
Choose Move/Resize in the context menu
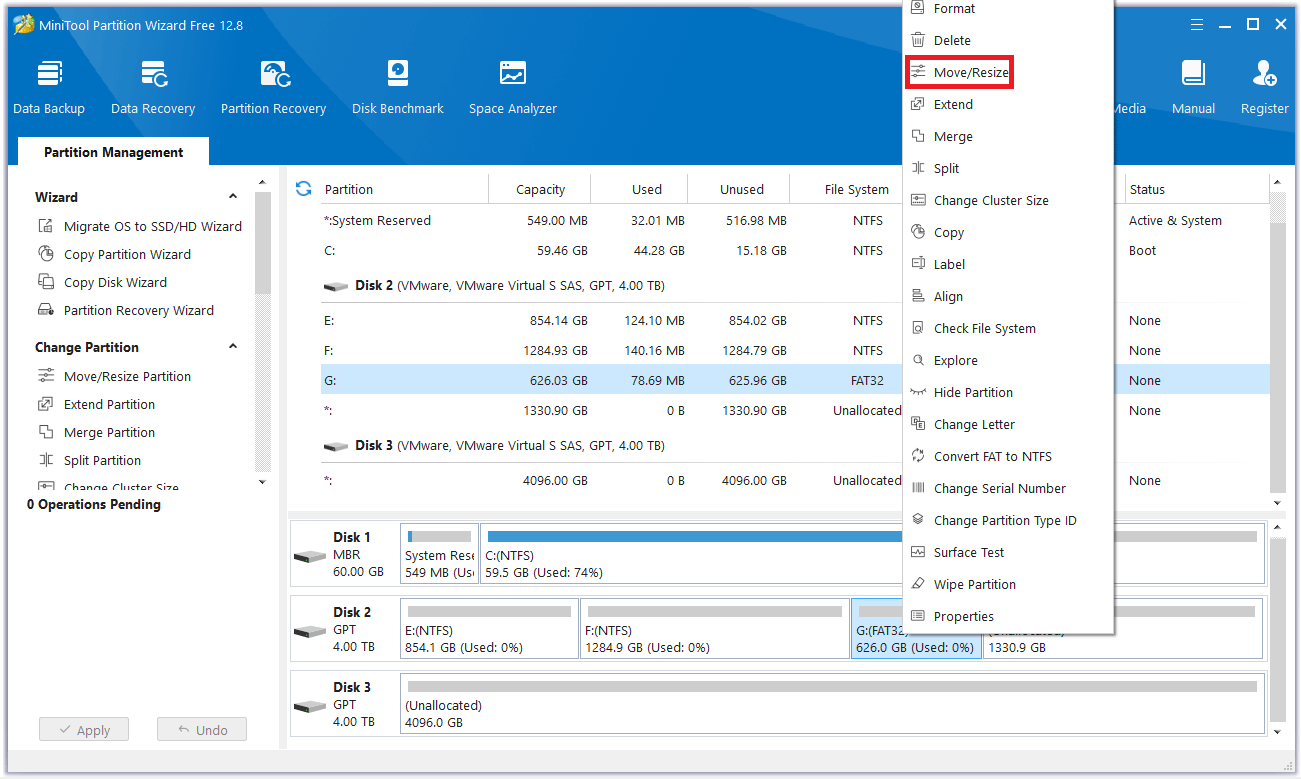[1008, 72]
